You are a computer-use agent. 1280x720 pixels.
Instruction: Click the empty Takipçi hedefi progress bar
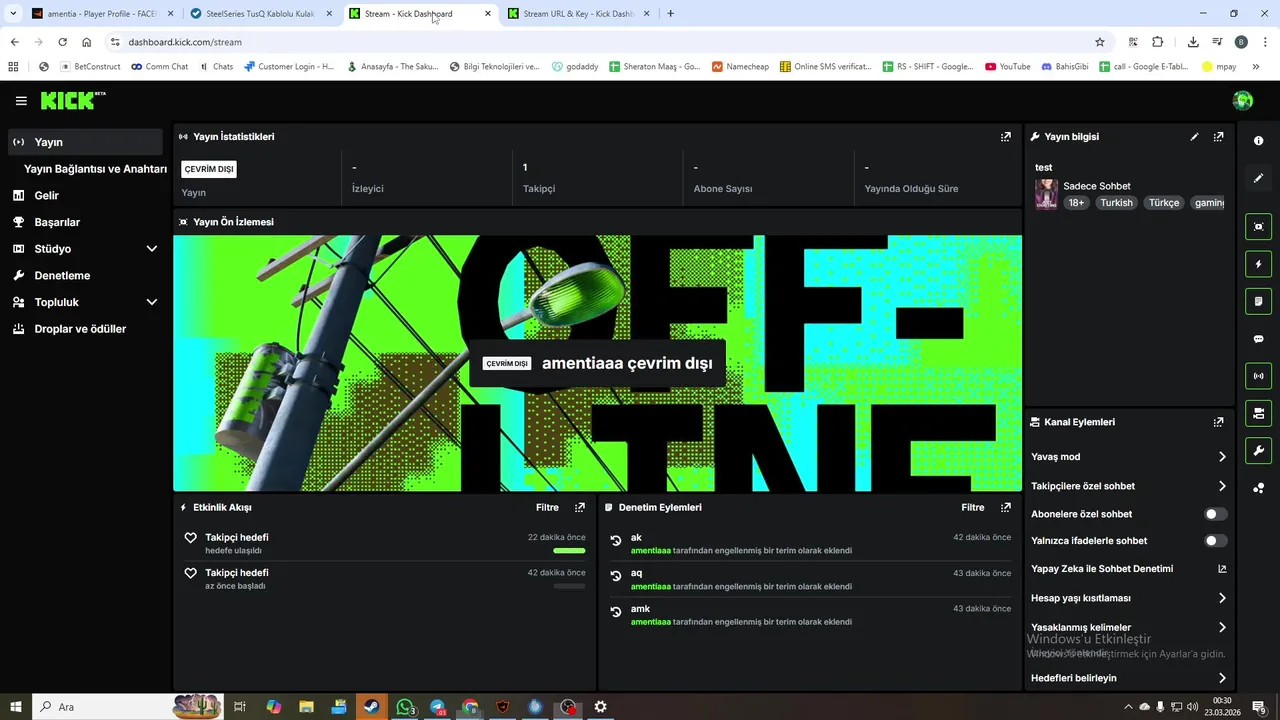point(569,586)
